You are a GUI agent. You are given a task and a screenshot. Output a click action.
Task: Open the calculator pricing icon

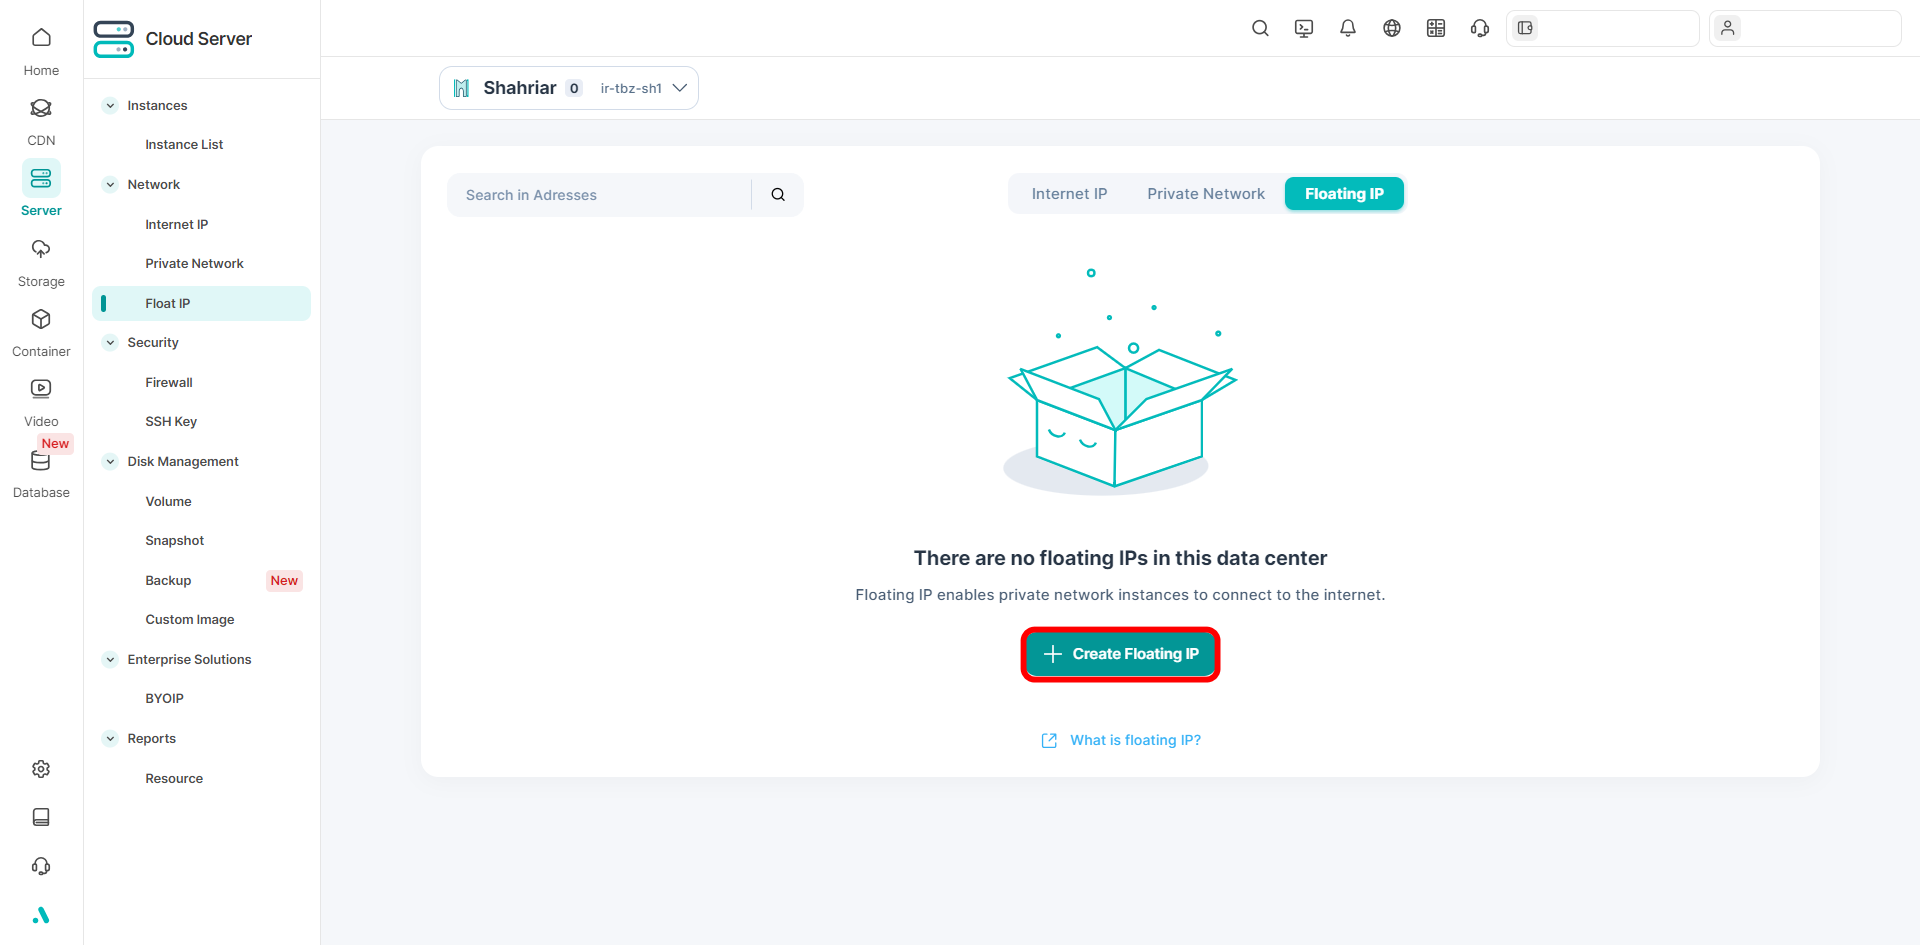pos(1436,28)
